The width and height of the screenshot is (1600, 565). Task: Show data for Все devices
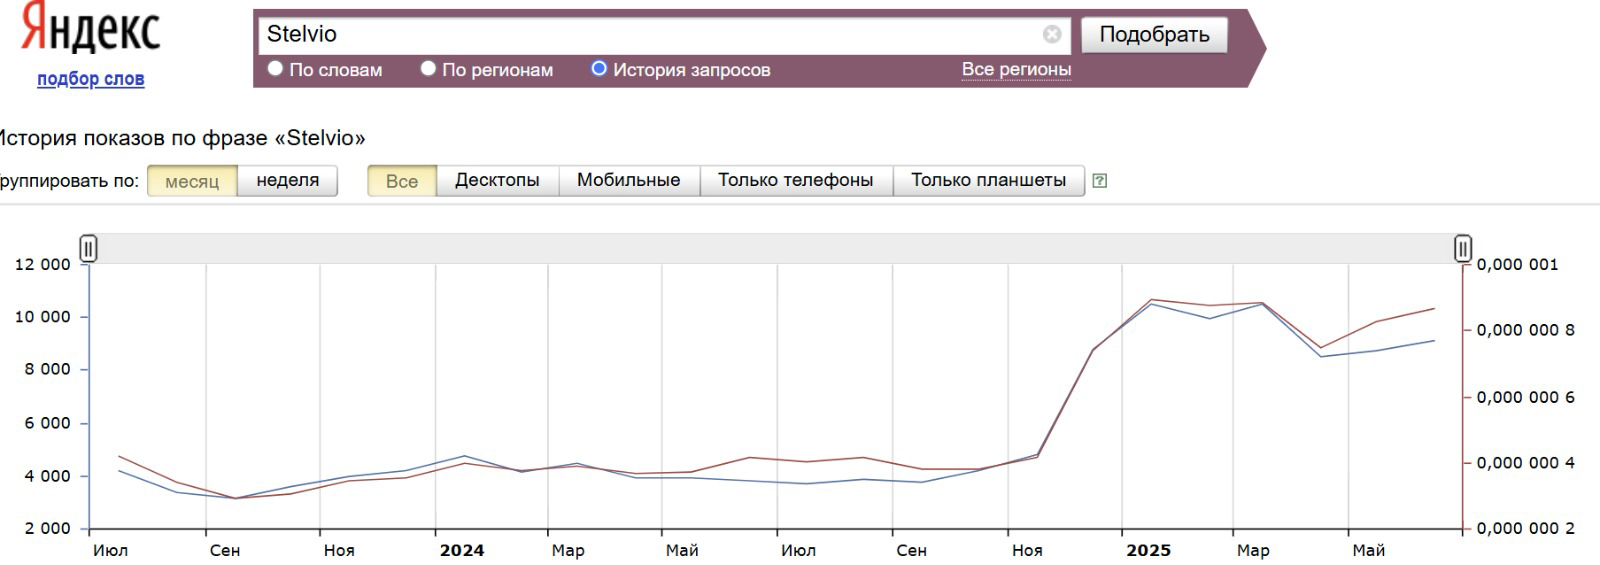(402, 181)
